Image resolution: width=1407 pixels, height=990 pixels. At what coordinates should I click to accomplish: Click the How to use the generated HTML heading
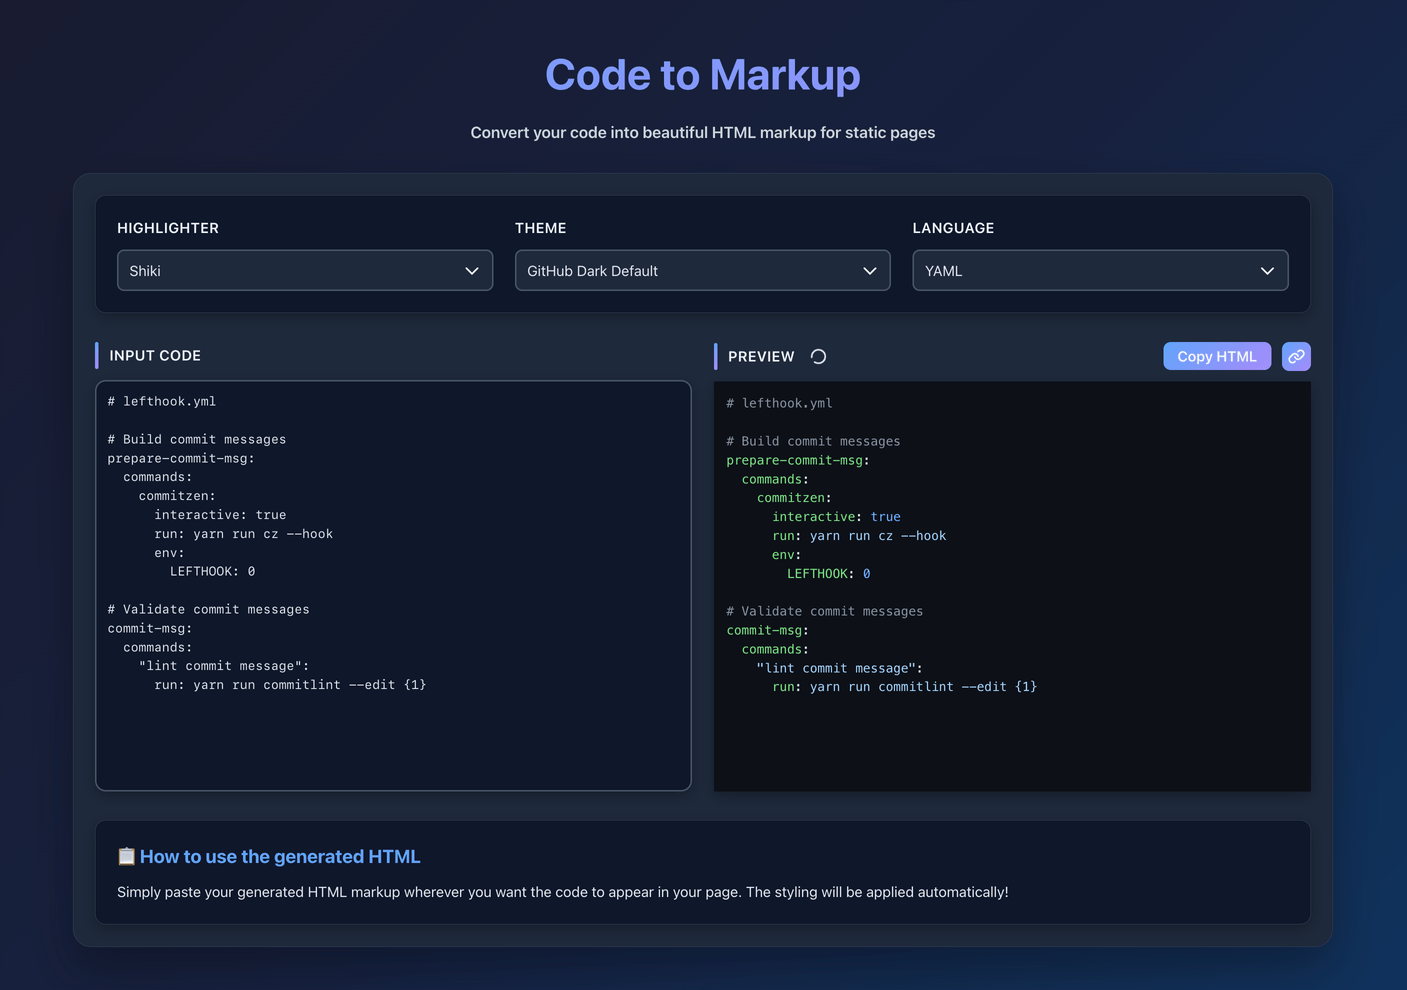pos(280,856)
